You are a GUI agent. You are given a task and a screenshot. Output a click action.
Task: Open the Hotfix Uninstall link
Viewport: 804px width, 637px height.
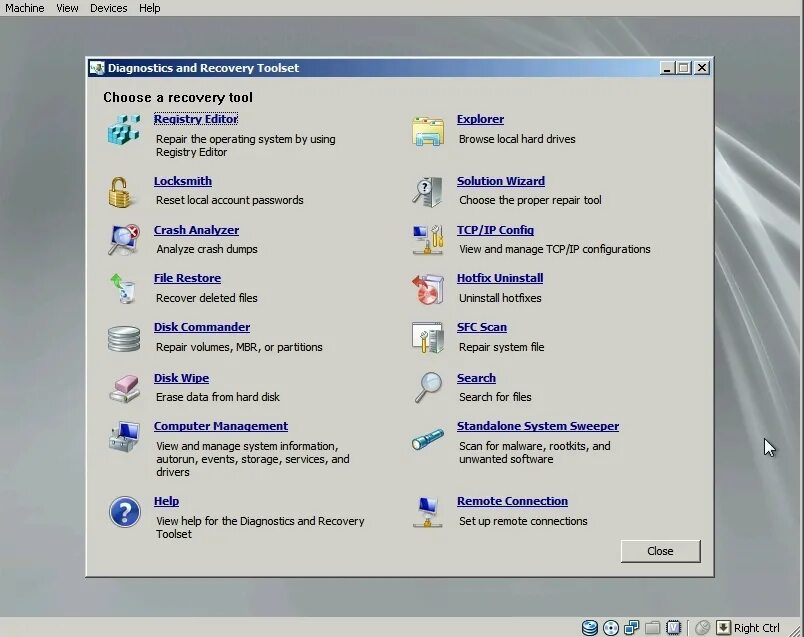[500, 278]
